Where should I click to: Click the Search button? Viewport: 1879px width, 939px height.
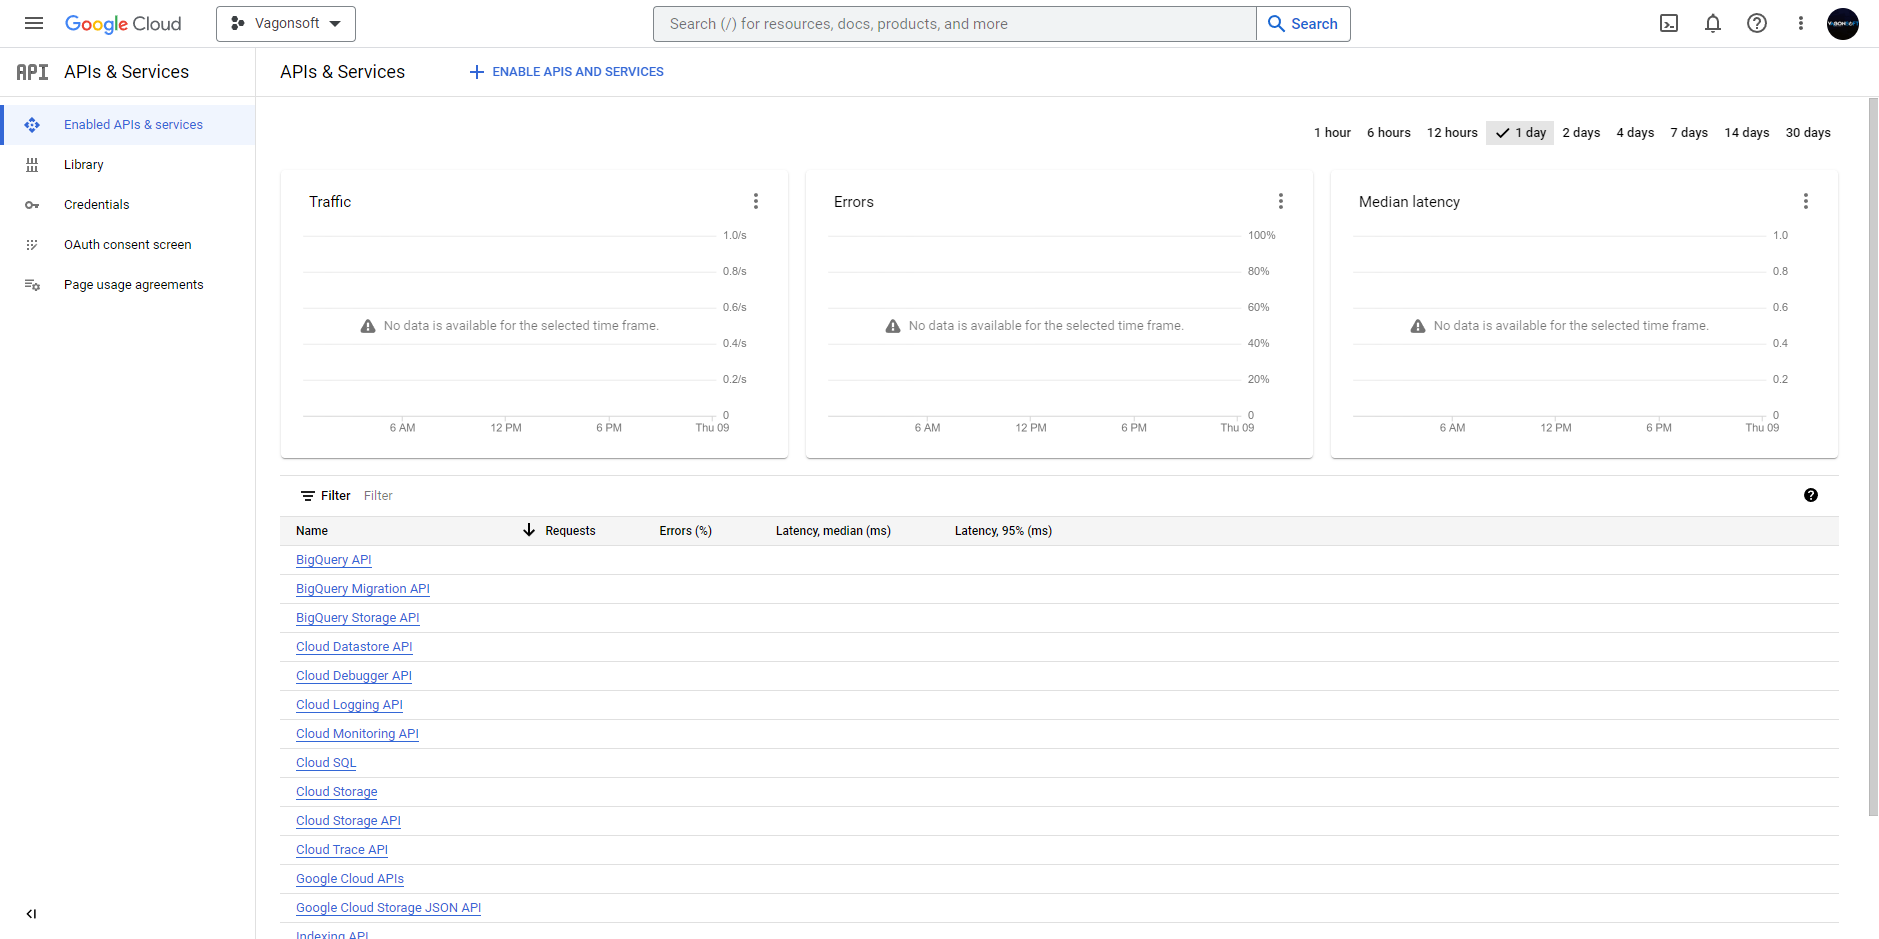coord(1303,24)
